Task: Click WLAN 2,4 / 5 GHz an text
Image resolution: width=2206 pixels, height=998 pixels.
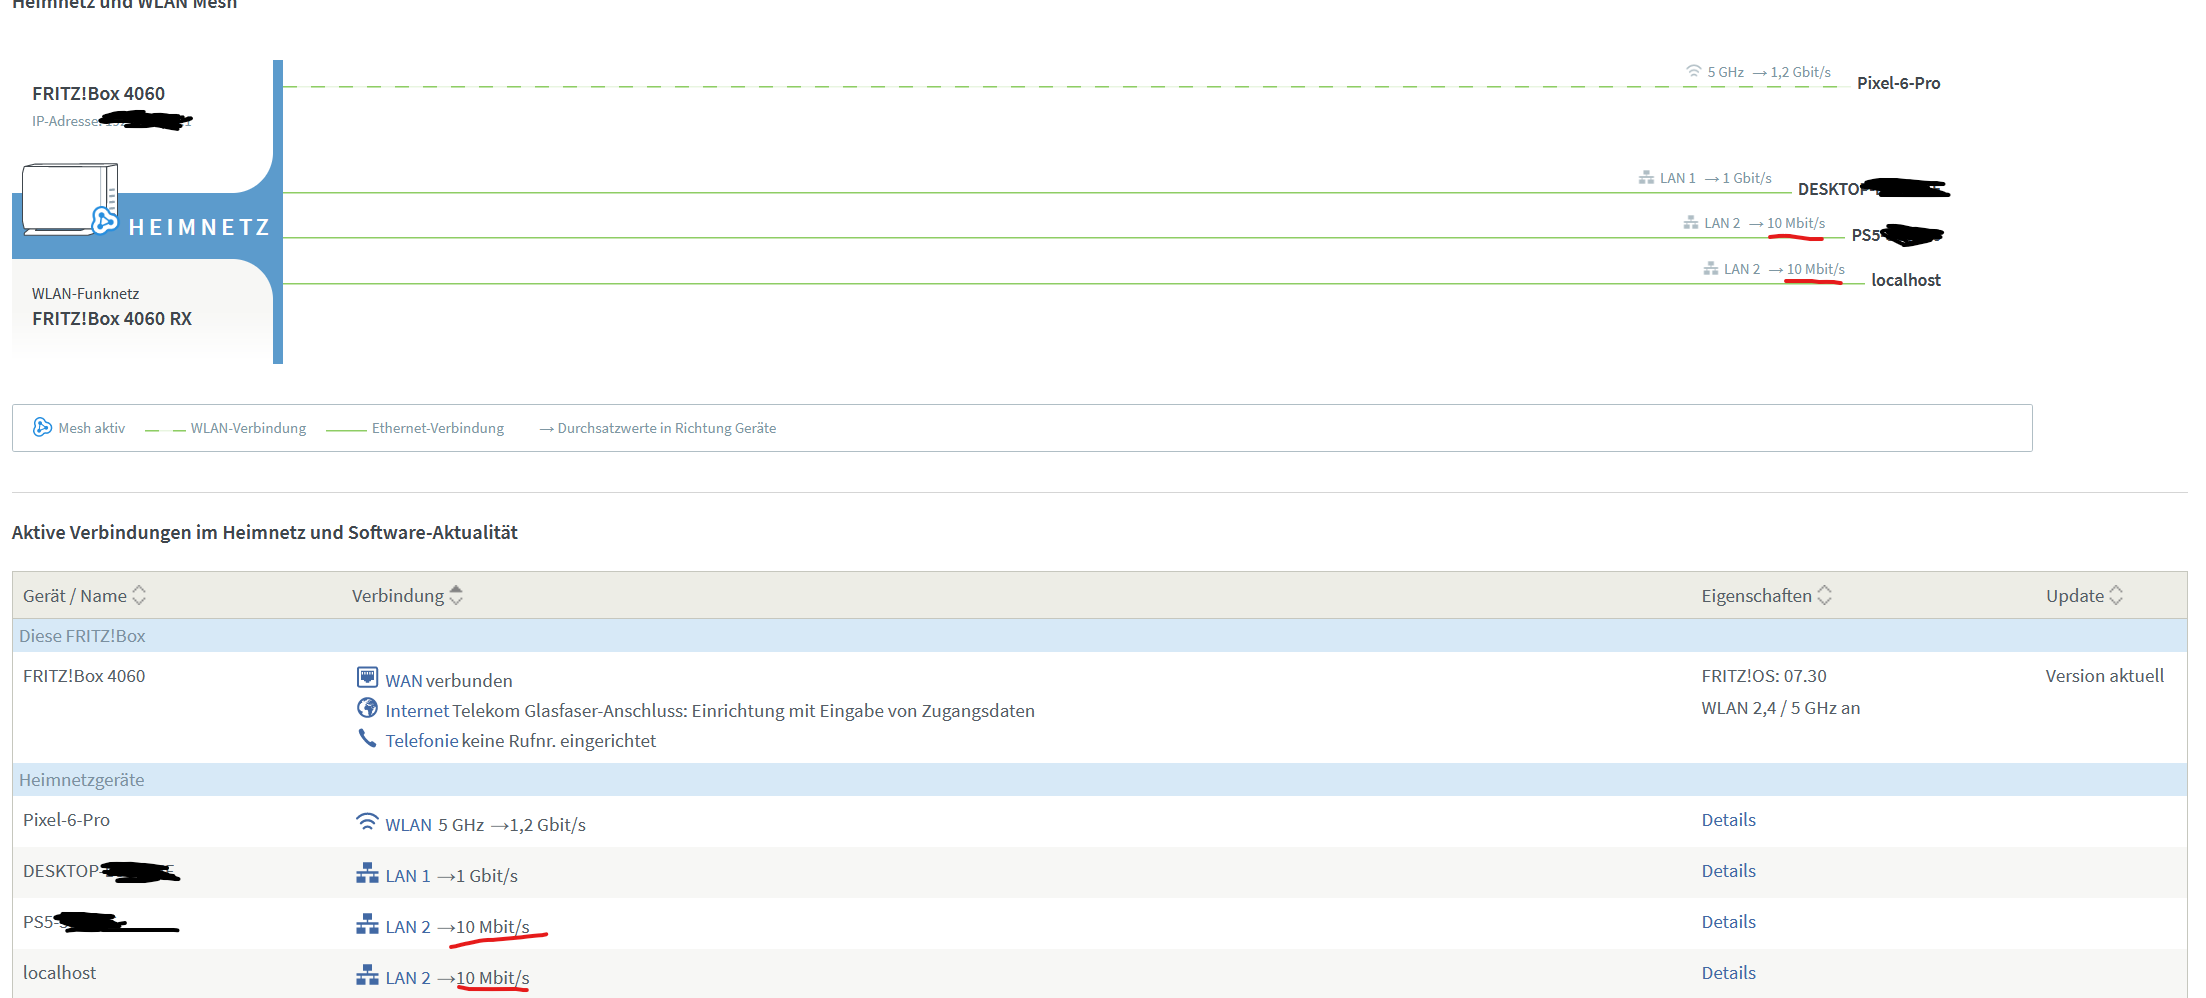Action: [1781, 708]
